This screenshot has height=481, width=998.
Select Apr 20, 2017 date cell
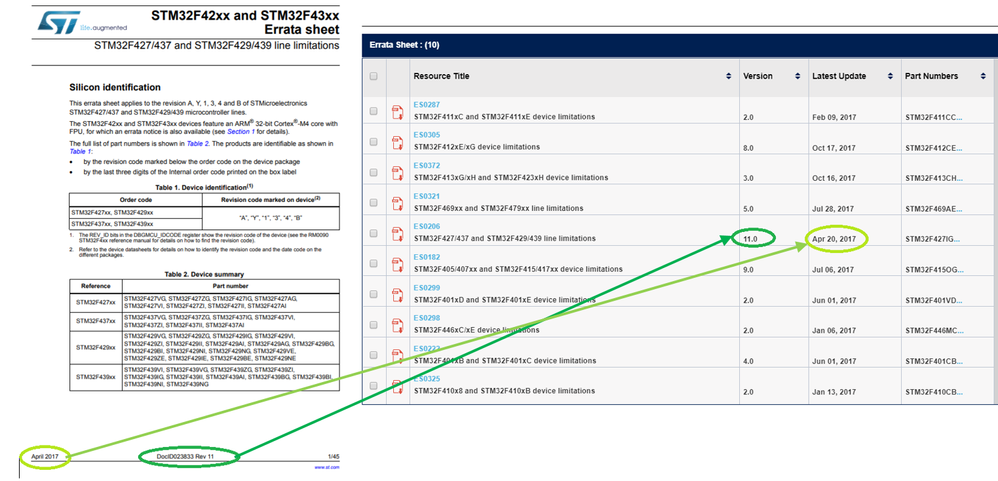click(834, 239)
